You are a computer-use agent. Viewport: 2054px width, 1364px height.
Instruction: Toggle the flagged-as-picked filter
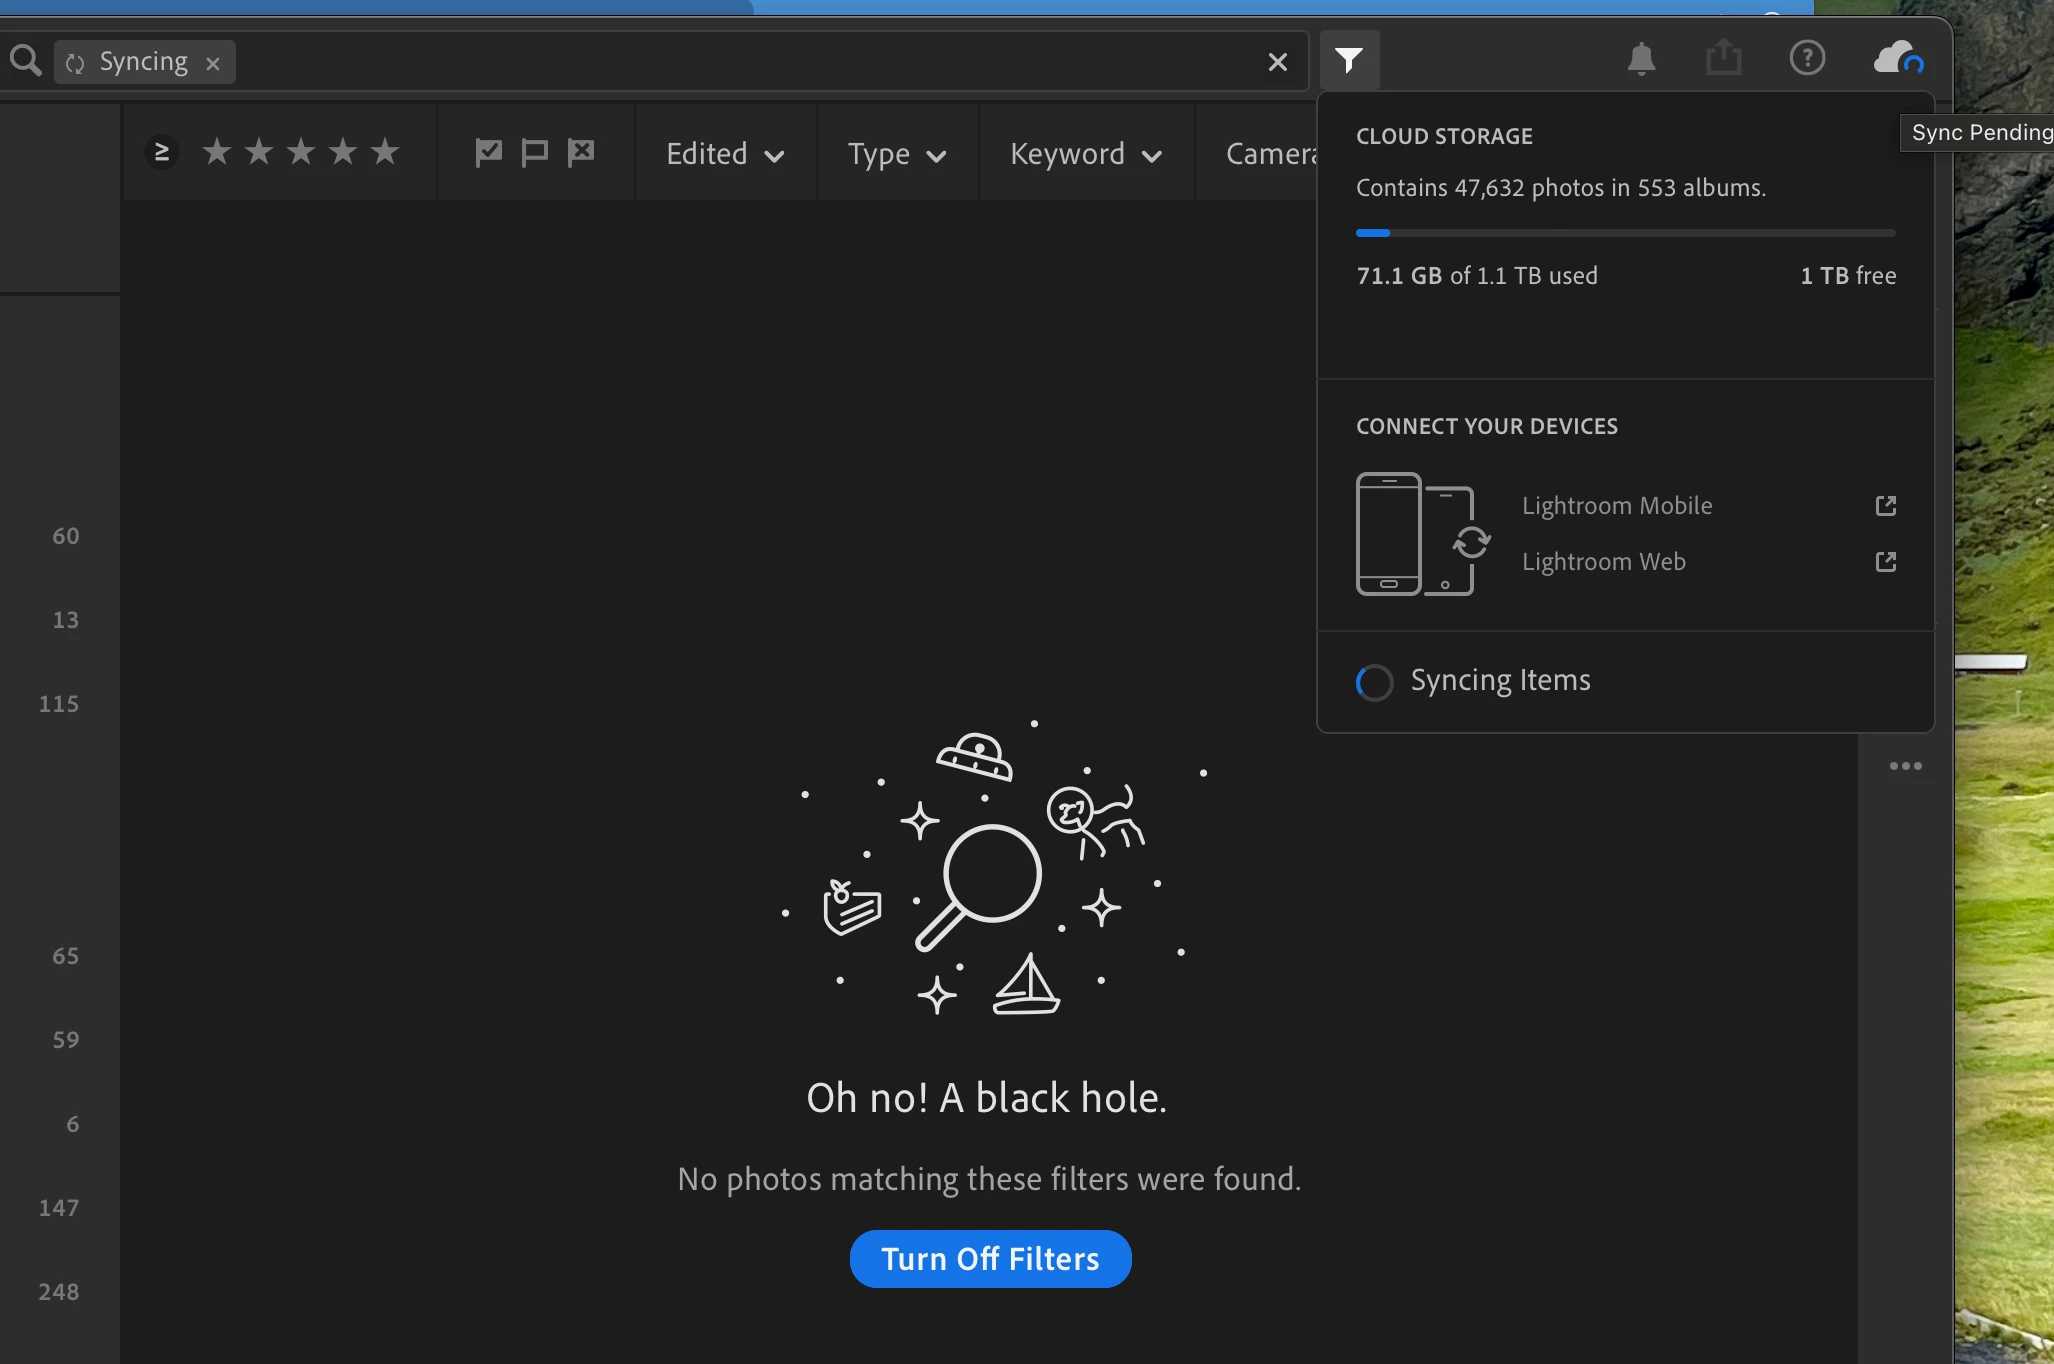point(488,153)
